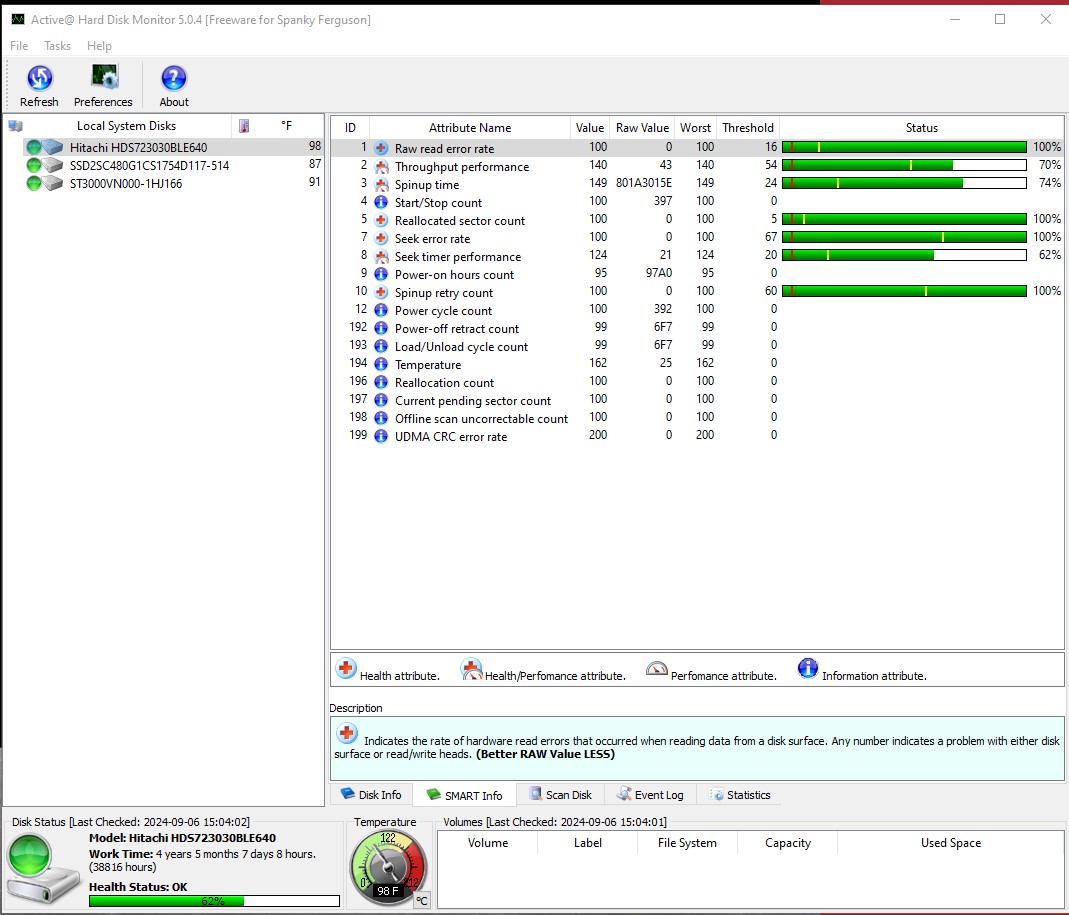
Task: Select the ST3000VN000-1HJ166 disk
Action: click(x=126, y=184)
